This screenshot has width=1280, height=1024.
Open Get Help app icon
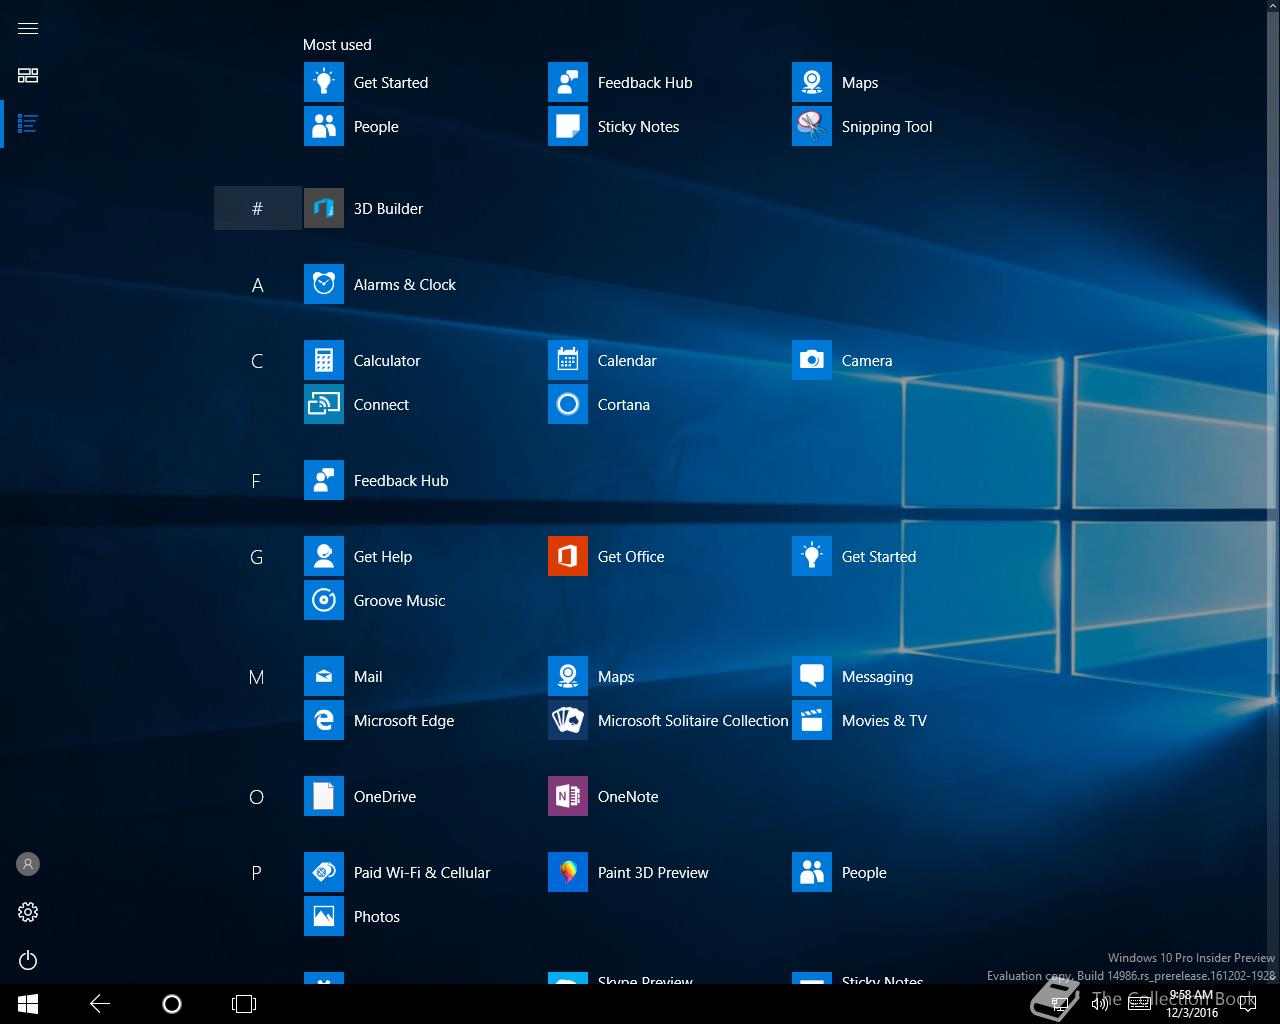coord(324,556)
